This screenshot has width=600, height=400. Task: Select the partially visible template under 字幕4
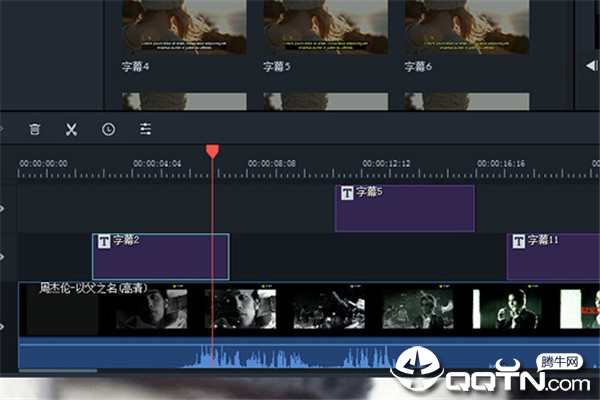(184, 101)
